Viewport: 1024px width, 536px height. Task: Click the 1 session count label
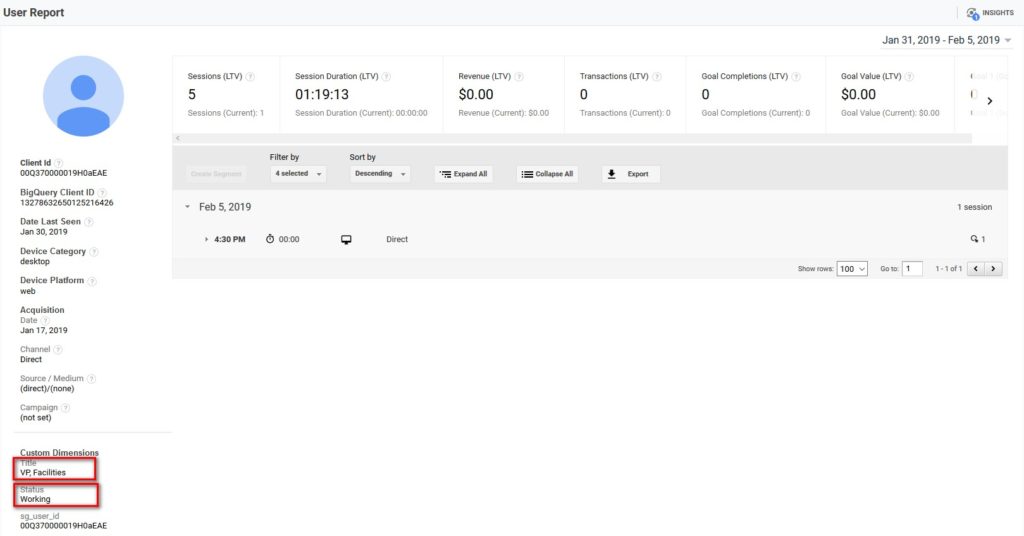tap(974, 207)
